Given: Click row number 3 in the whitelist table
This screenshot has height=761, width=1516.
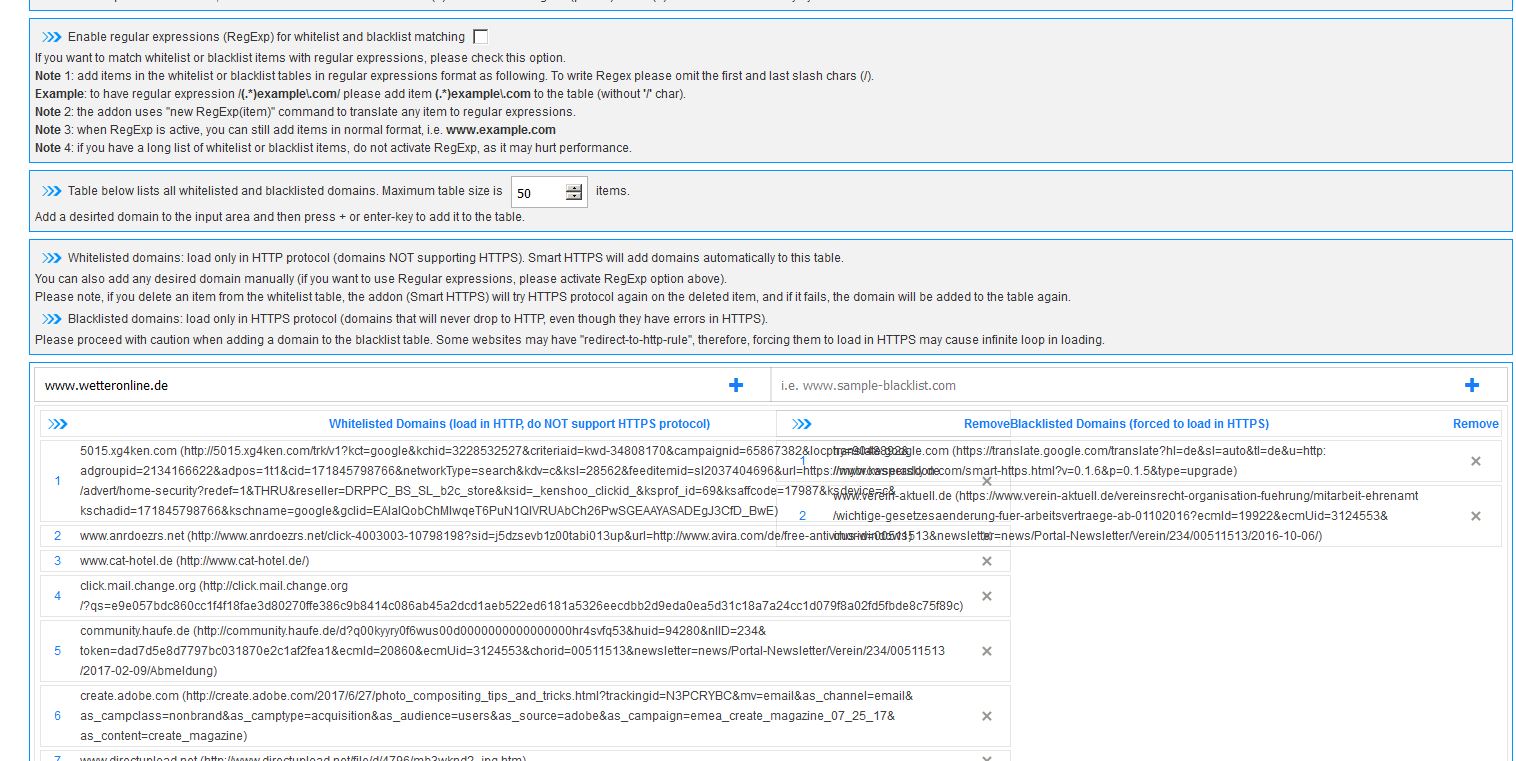Looking at the screenshot, I should point(58,561).
